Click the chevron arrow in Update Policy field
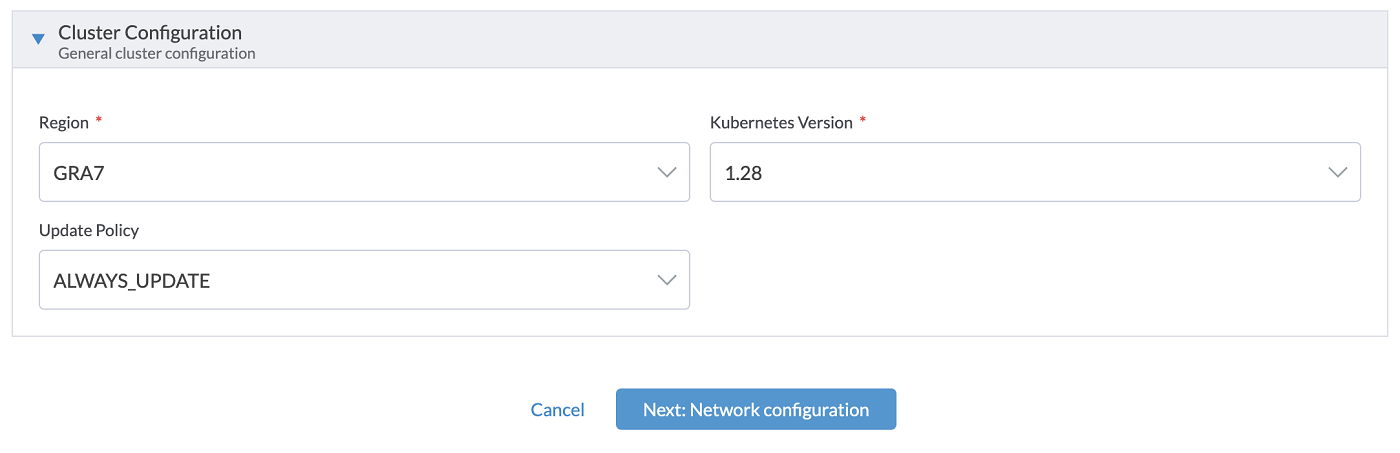The width and height of the screenshot is (1400, 453). tap(667, 280)
